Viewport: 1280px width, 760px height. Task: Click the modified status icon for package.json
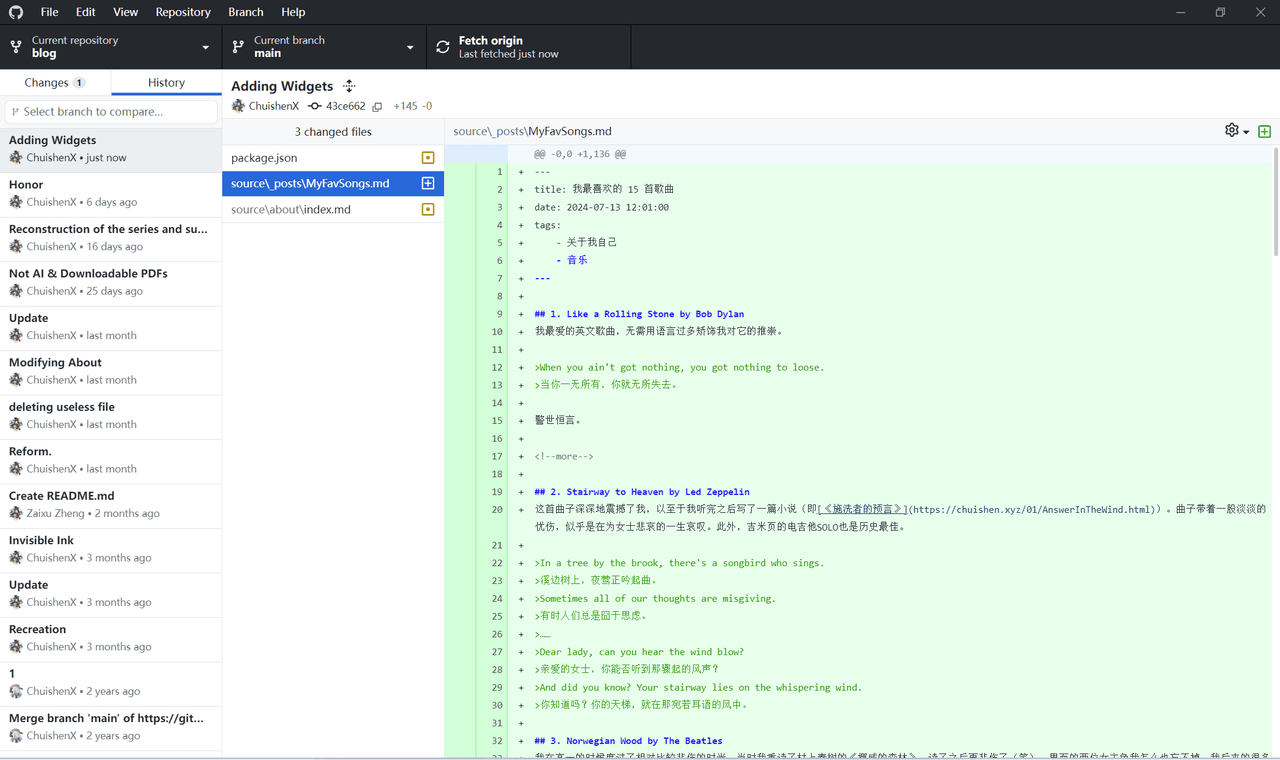point(428,158)
